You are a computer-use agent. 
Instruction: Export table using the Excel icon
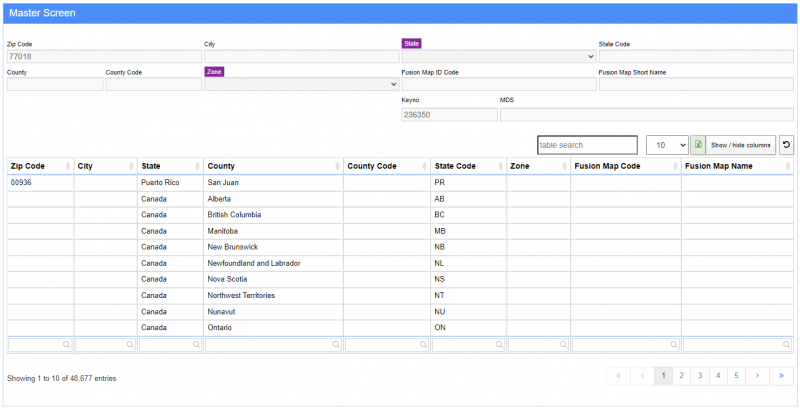click(699, 145)
